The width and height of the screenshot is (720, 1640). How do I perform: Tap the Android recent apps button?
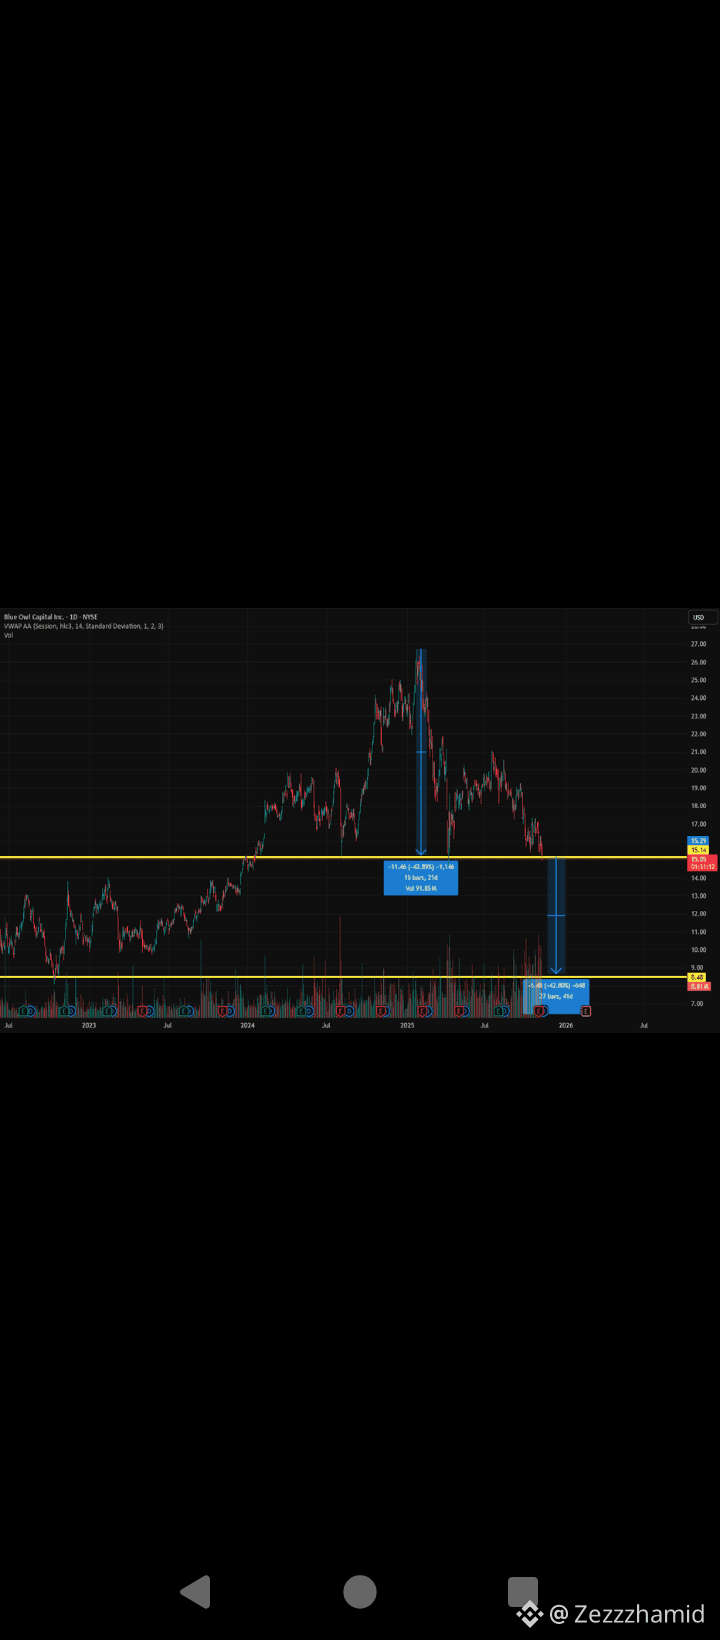[x=523, y=1591]
